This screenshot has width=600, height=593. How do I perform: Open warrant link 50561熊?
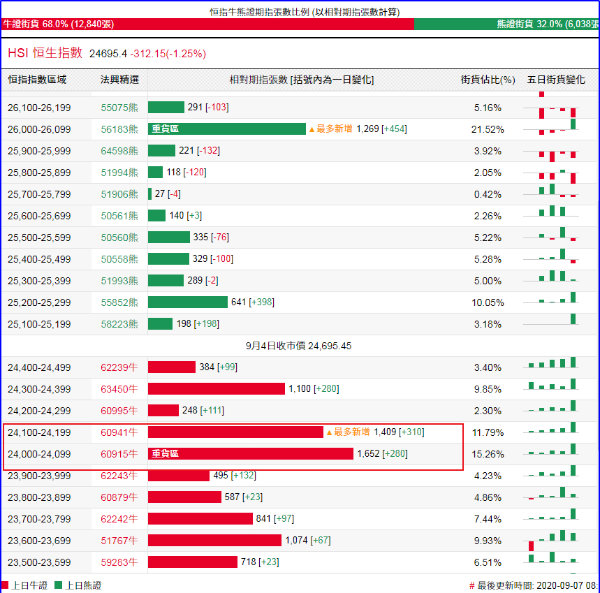(119, 216)
